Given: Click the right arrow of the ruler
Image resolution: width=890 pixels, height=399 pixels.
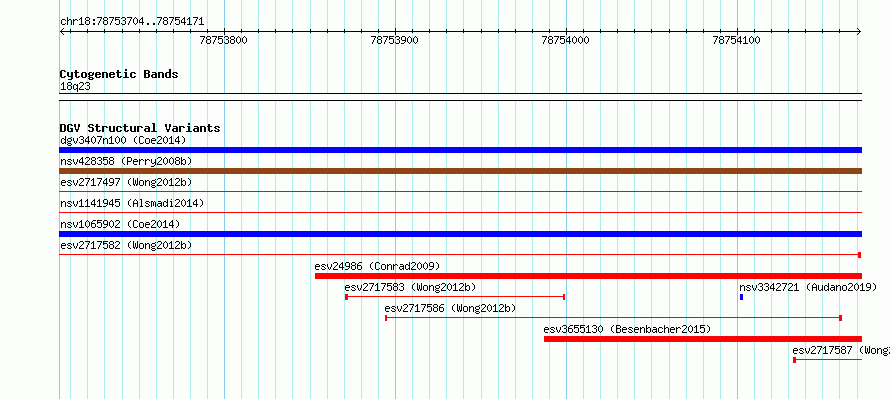Looking at the screenshot, I should 859,32.
